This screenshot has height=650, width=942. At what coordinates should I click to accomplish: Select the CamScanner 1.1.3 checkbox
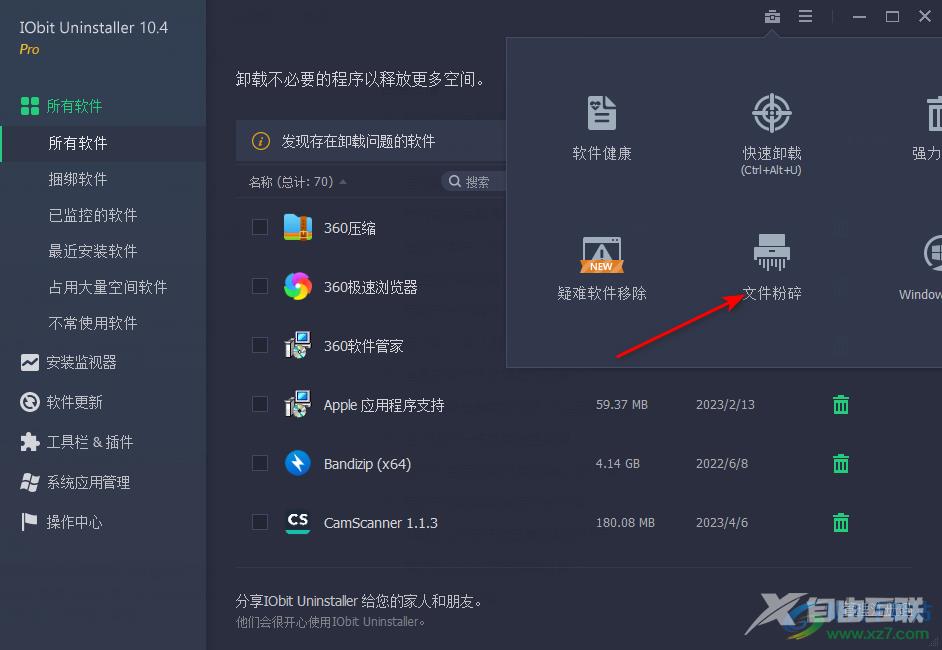[x=260, y=521]
